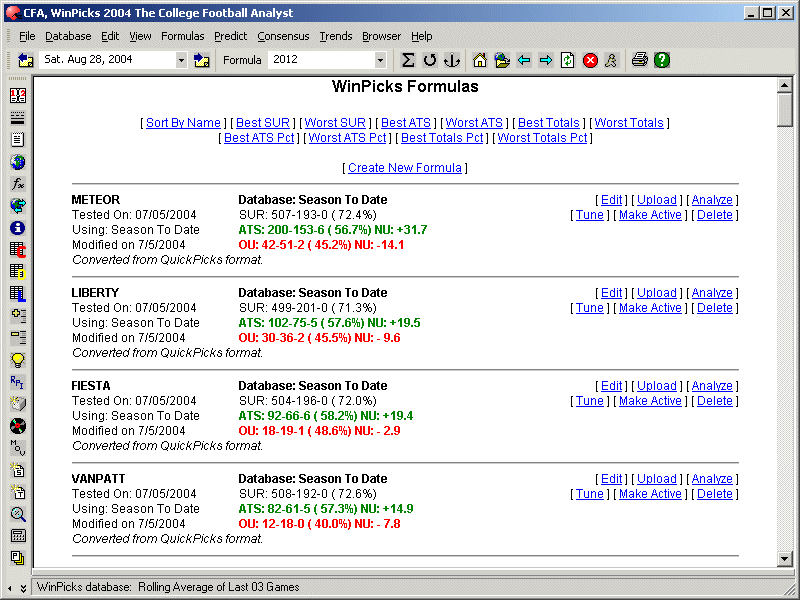Click the Create New Formula link
Viewport: 800px width, 600px height.
click(x=405, y=168)
